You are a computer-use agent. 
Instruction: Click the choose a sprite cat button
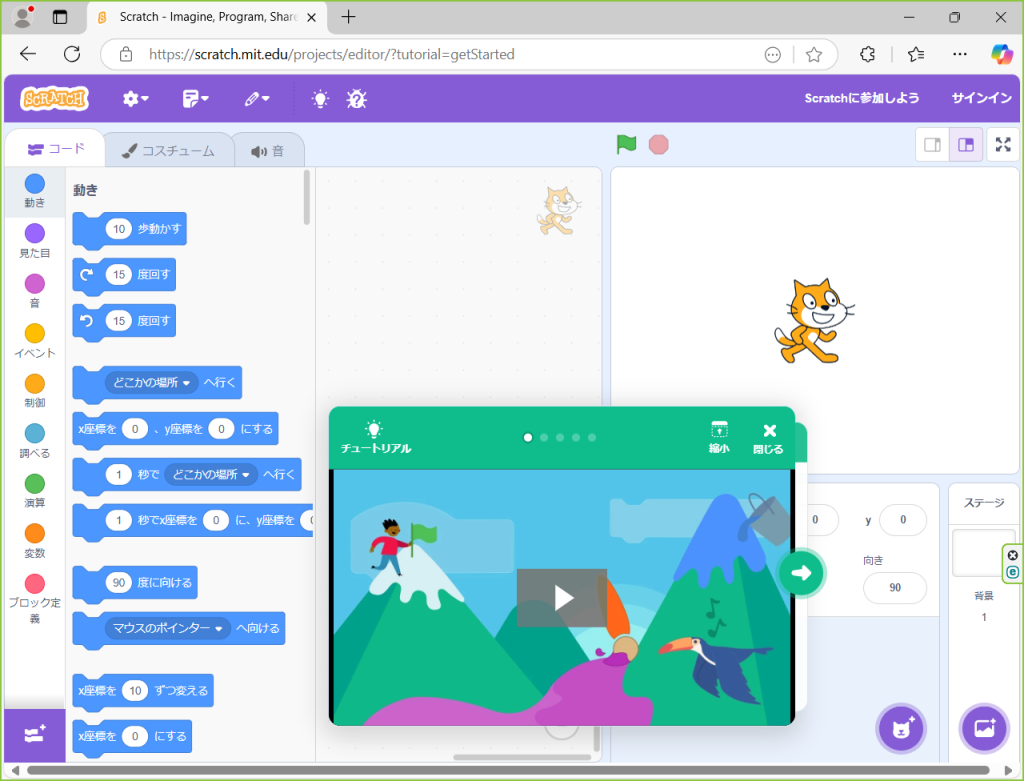[901, 728]
